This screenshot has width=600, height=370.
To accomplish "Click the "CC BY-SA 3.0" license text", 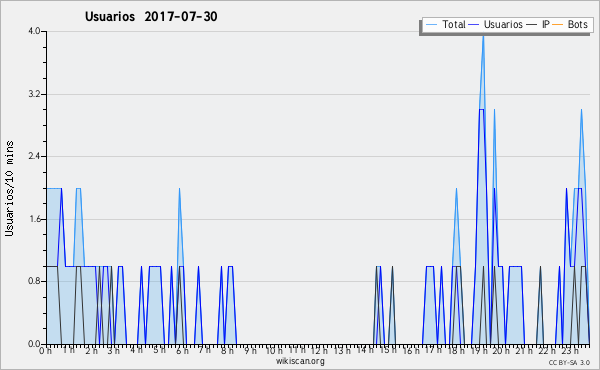I will tap(569, 362).
